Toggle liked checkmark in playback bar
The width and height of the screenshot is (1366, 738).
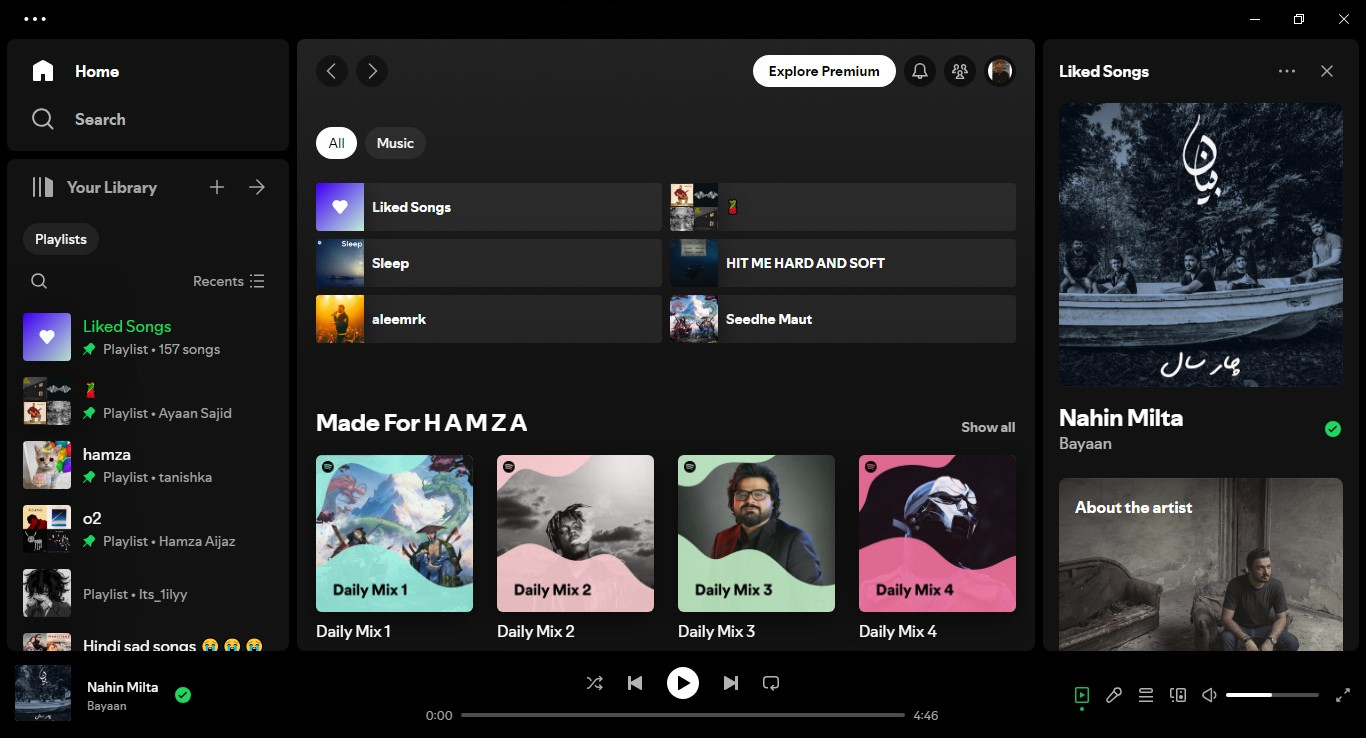click(x=183, y=694)
